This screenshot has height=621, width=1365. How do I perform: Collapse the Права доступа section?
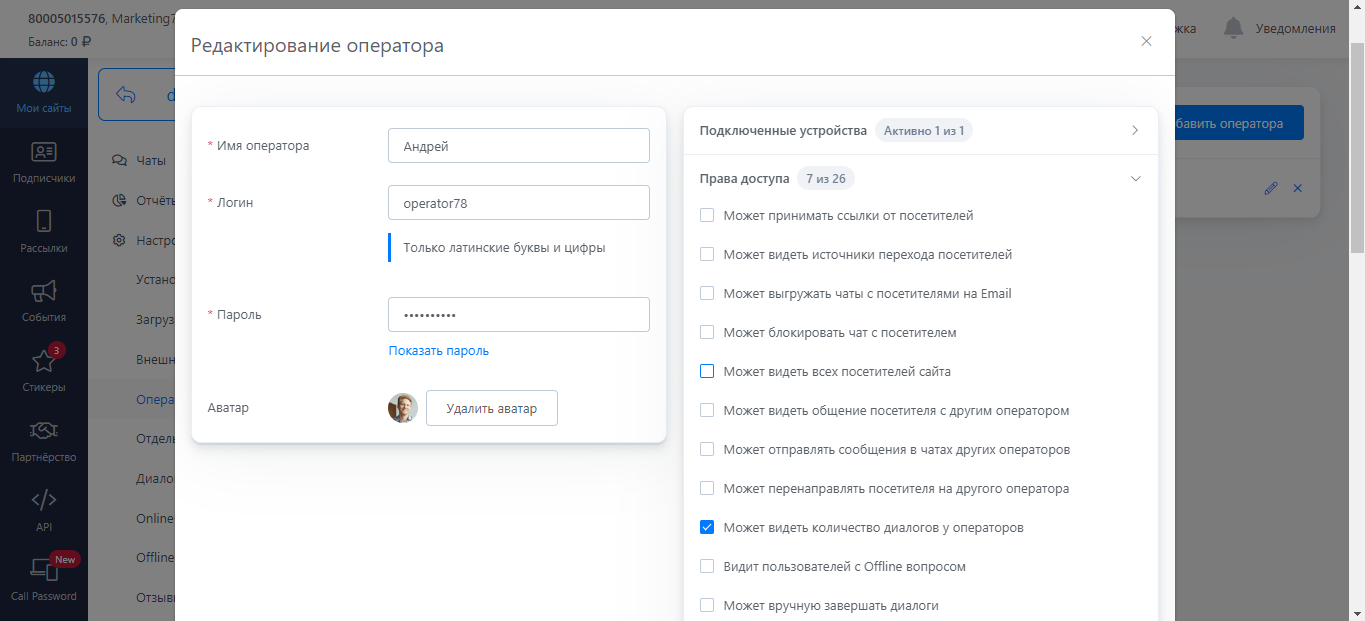[1135, 179]
